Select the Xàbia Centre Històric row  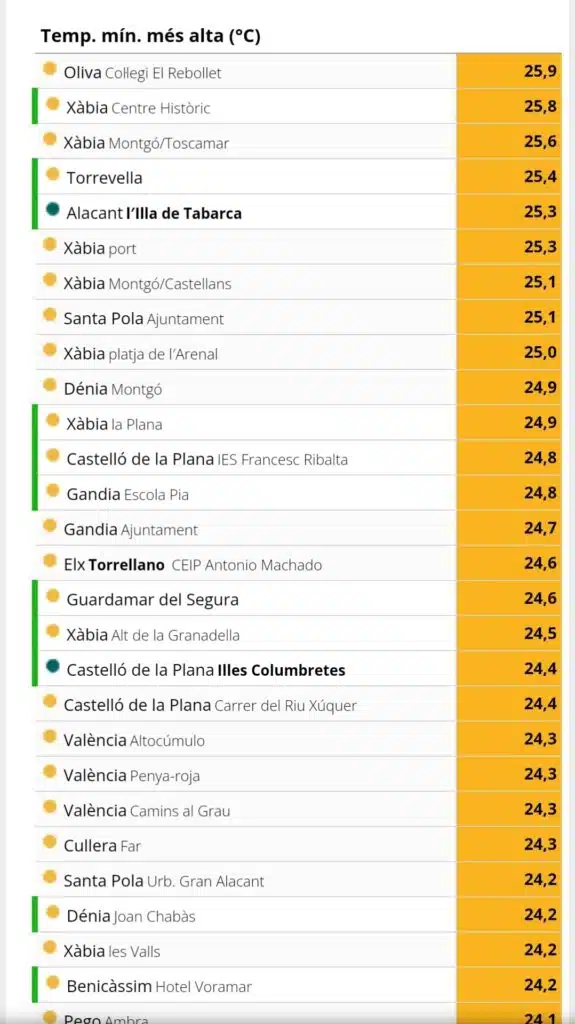click(x=298, y=106)
